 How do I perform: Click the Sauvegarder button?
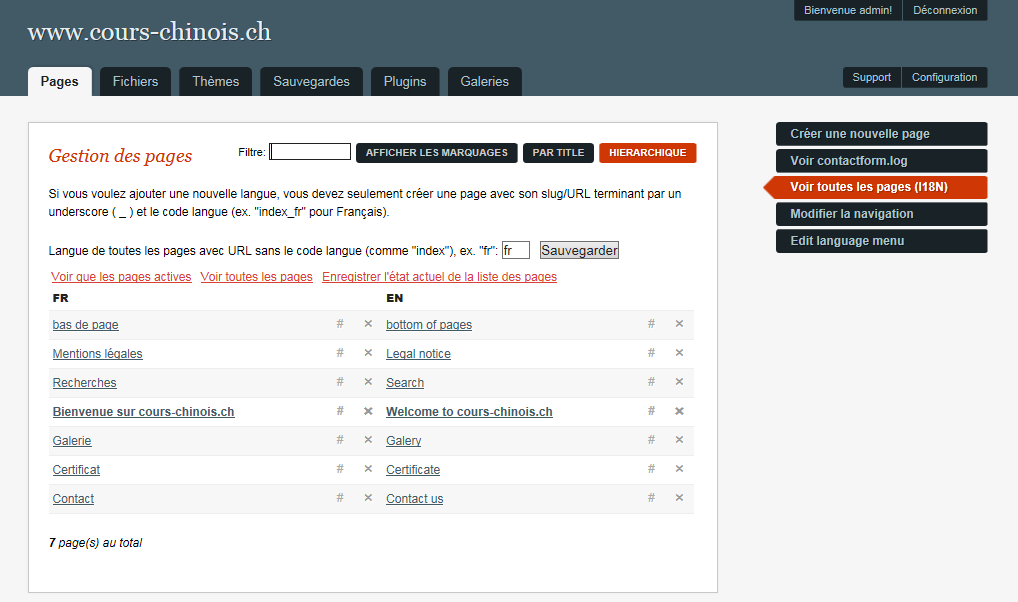(x=579, y=250)
